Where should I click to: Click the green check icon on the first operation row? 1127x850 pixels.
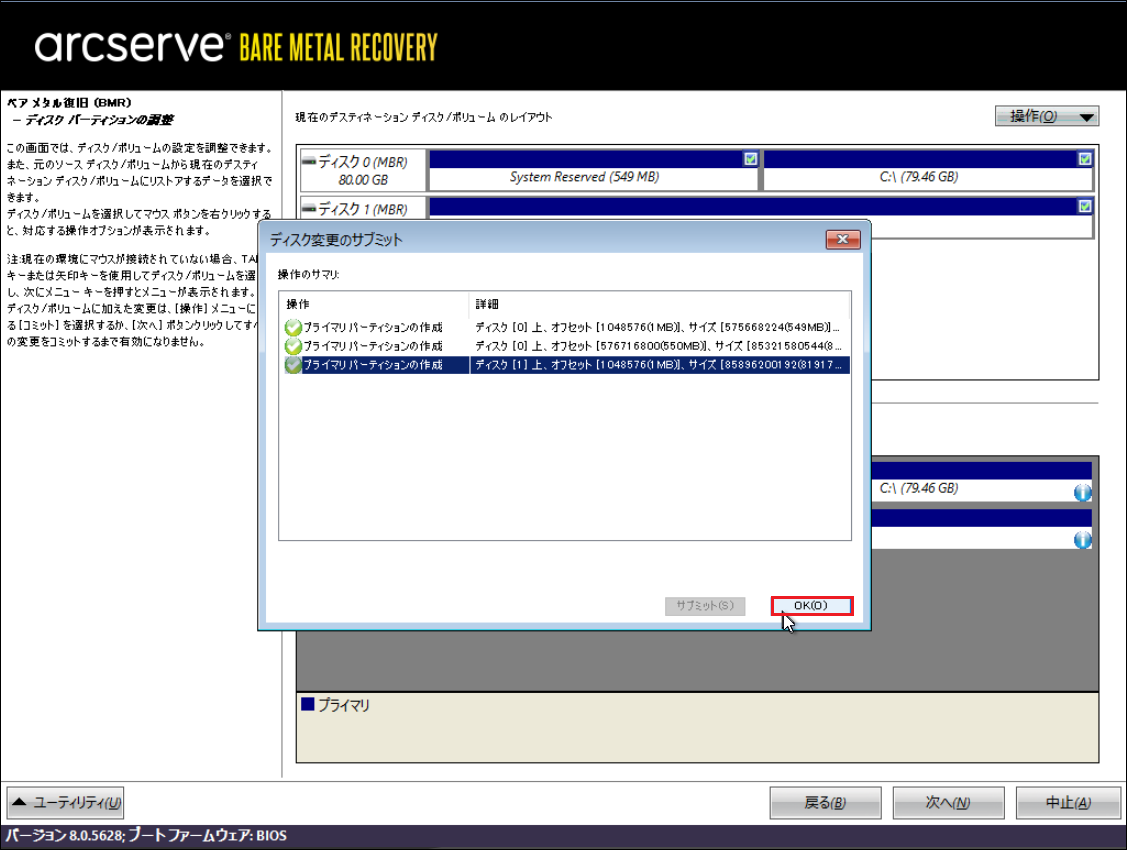tap(293, 328)
